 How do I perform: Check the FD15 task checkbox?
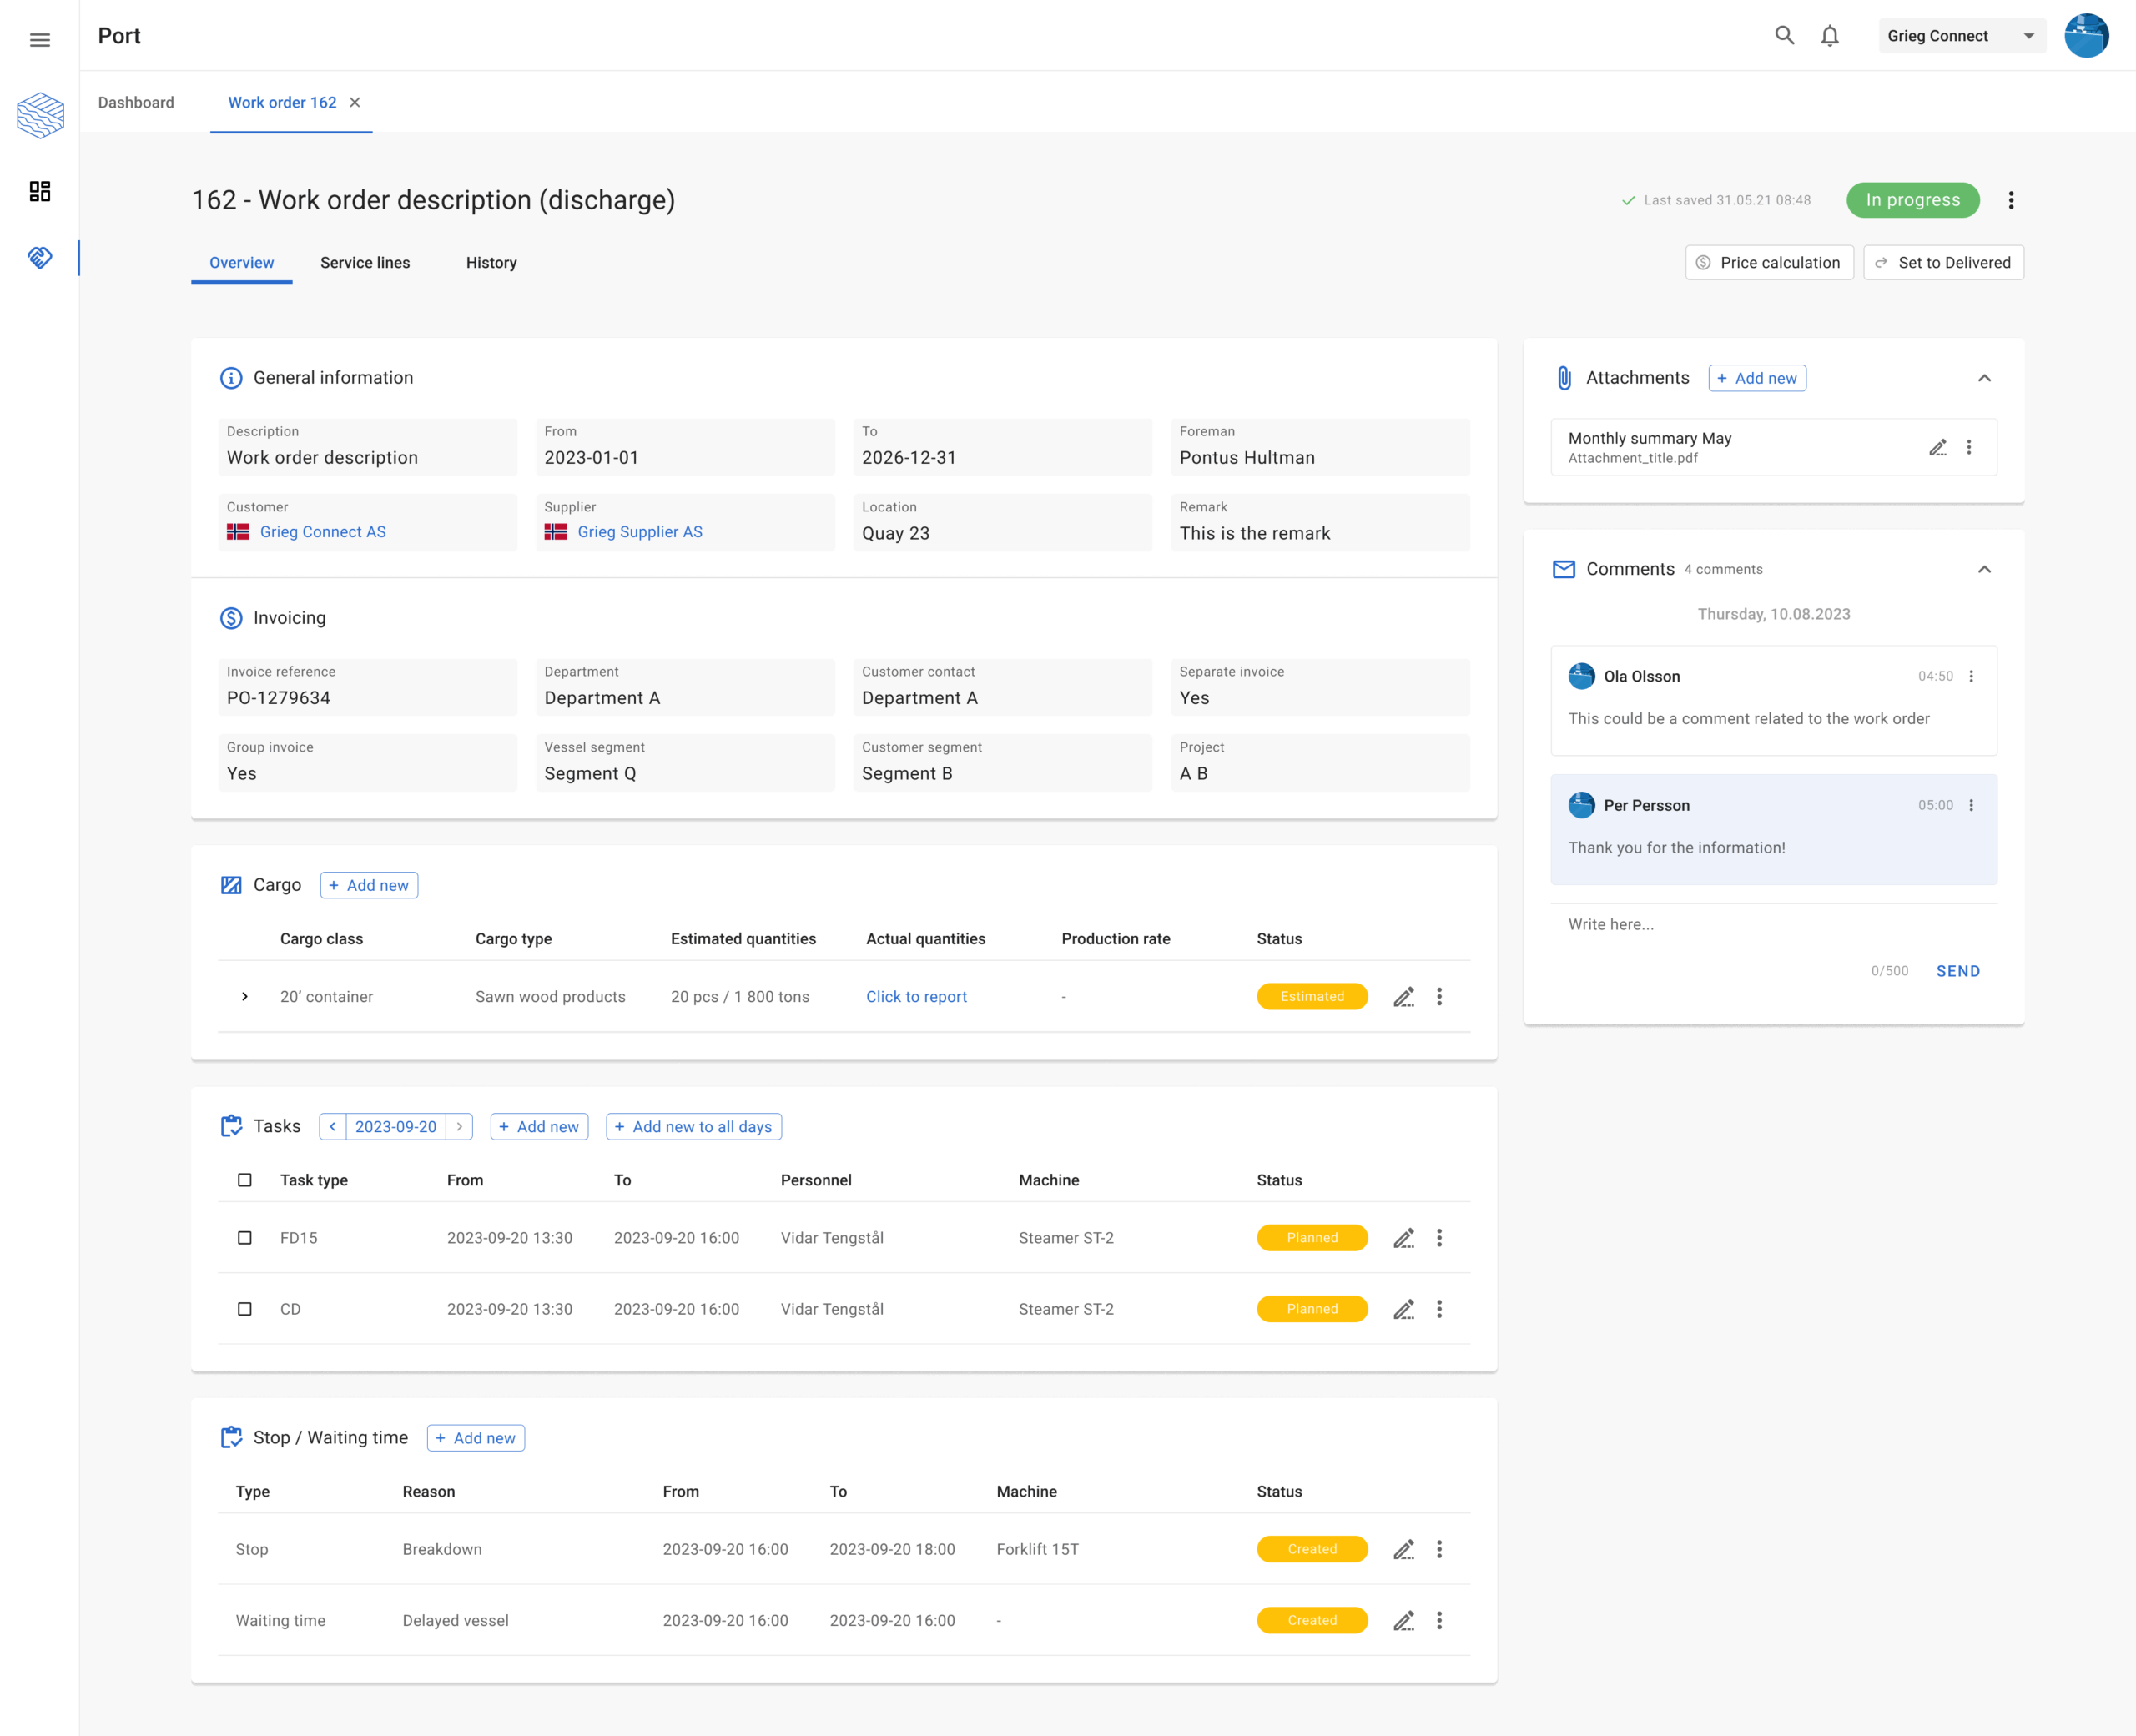(x=244, y=1238)
